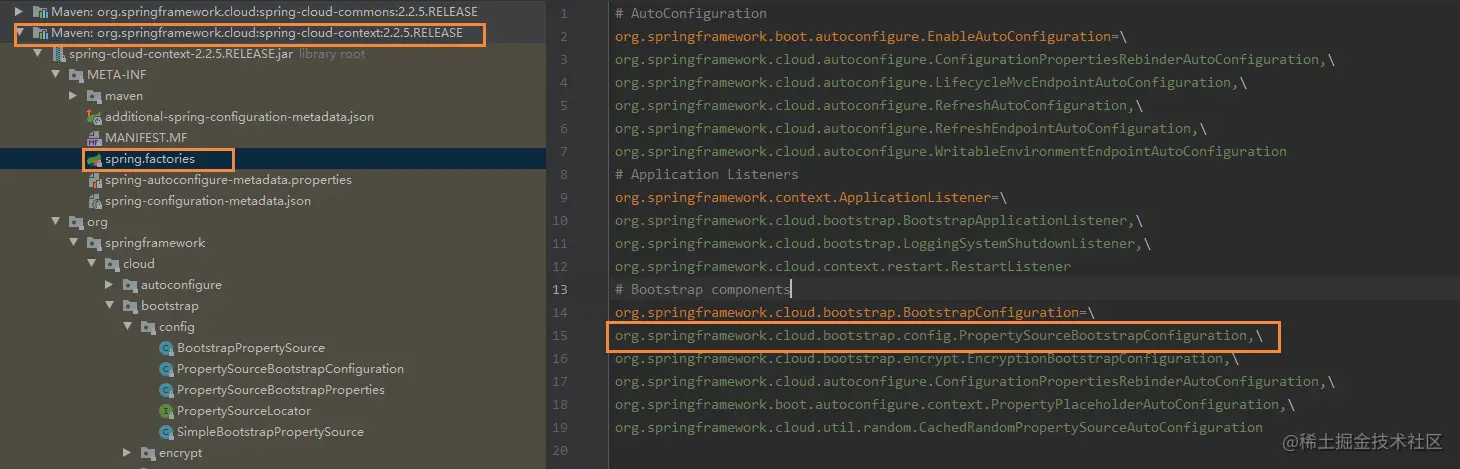Image resolution: width=1460 pixels, height=469 pixels.
Task: Click the PropertySourceBootstrapConfiguration class icon
Action: (167, 369)
